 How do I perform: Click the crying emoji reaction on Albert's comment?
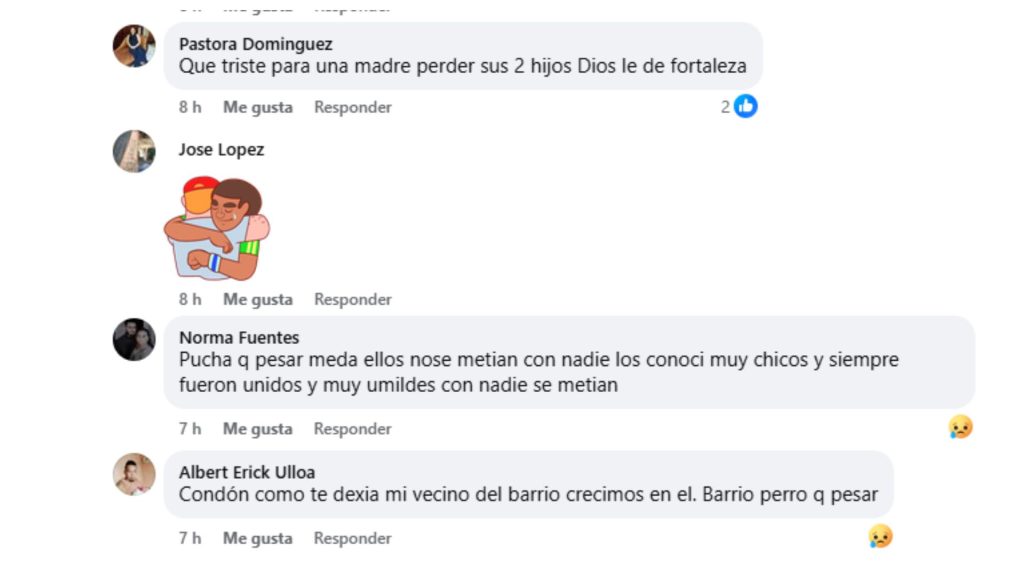[x=877, y=538]
